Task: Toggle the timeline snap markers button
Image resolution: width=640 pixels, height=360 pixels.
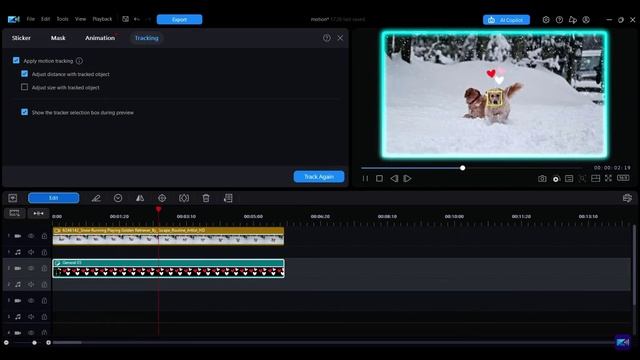Action: pos(38,213)
